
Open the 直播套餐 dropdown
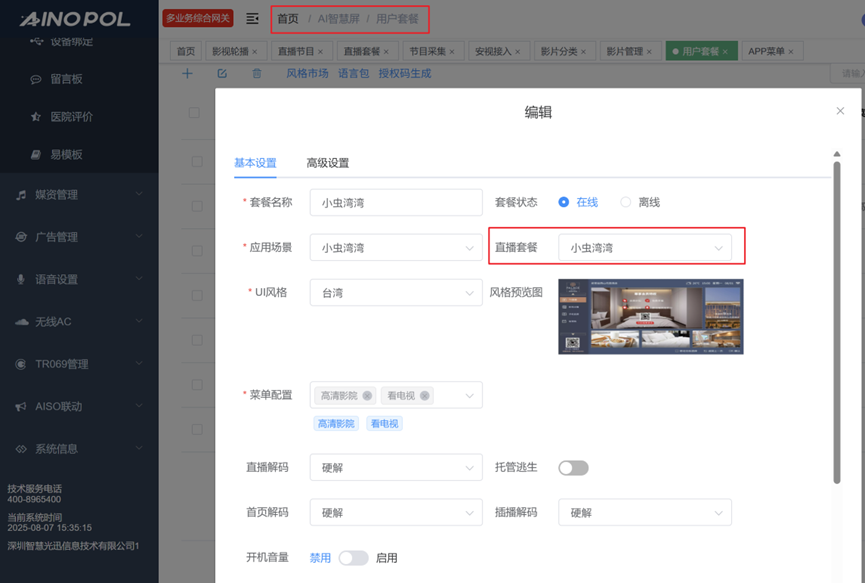(x=644, y=248)
